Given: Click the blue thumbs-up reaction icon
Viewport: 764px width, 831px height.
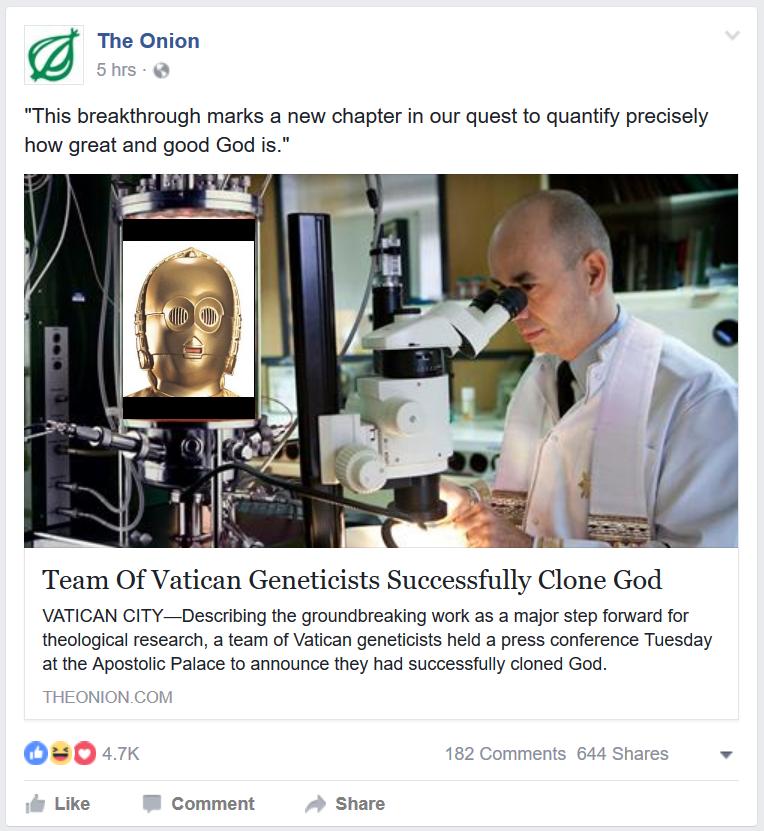Looking at the screenshot, I should (36, 753).
